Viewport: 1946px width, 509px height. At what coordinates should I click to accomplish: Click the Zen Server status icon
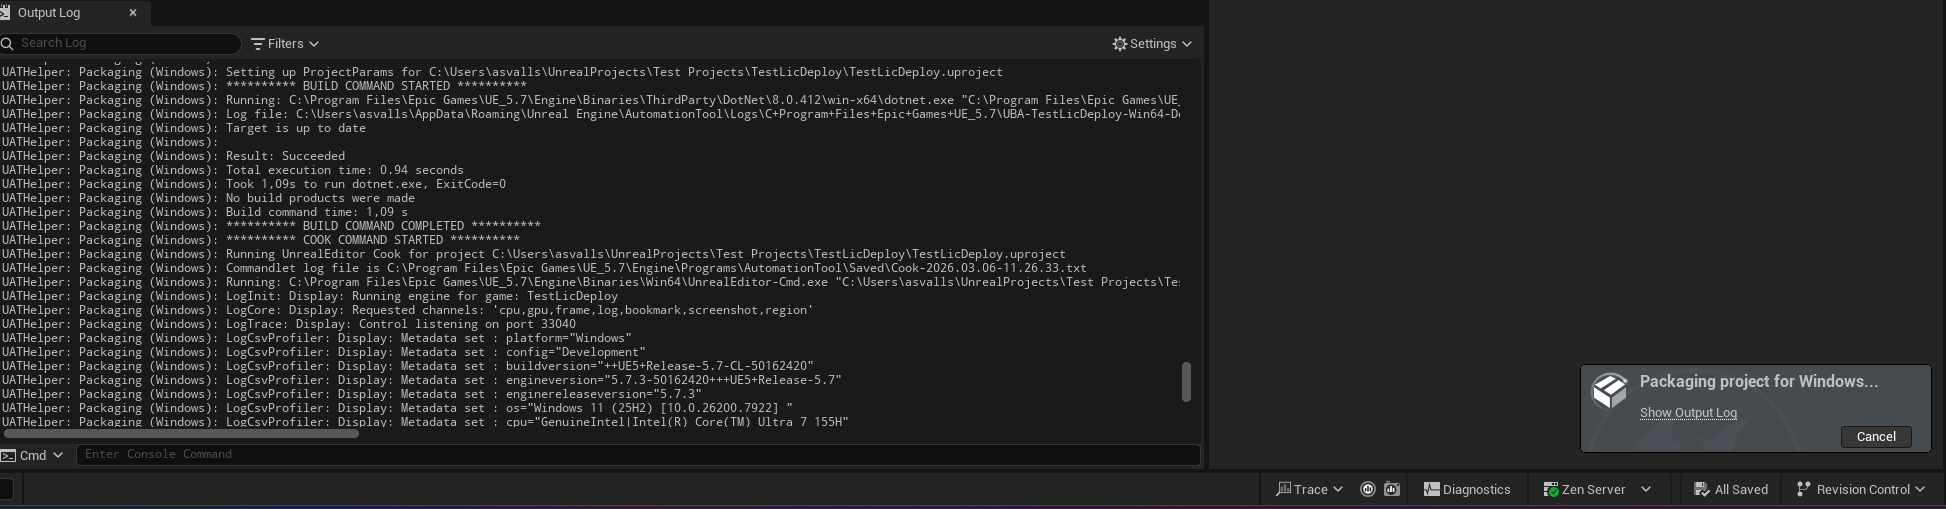coord(1551,489)
